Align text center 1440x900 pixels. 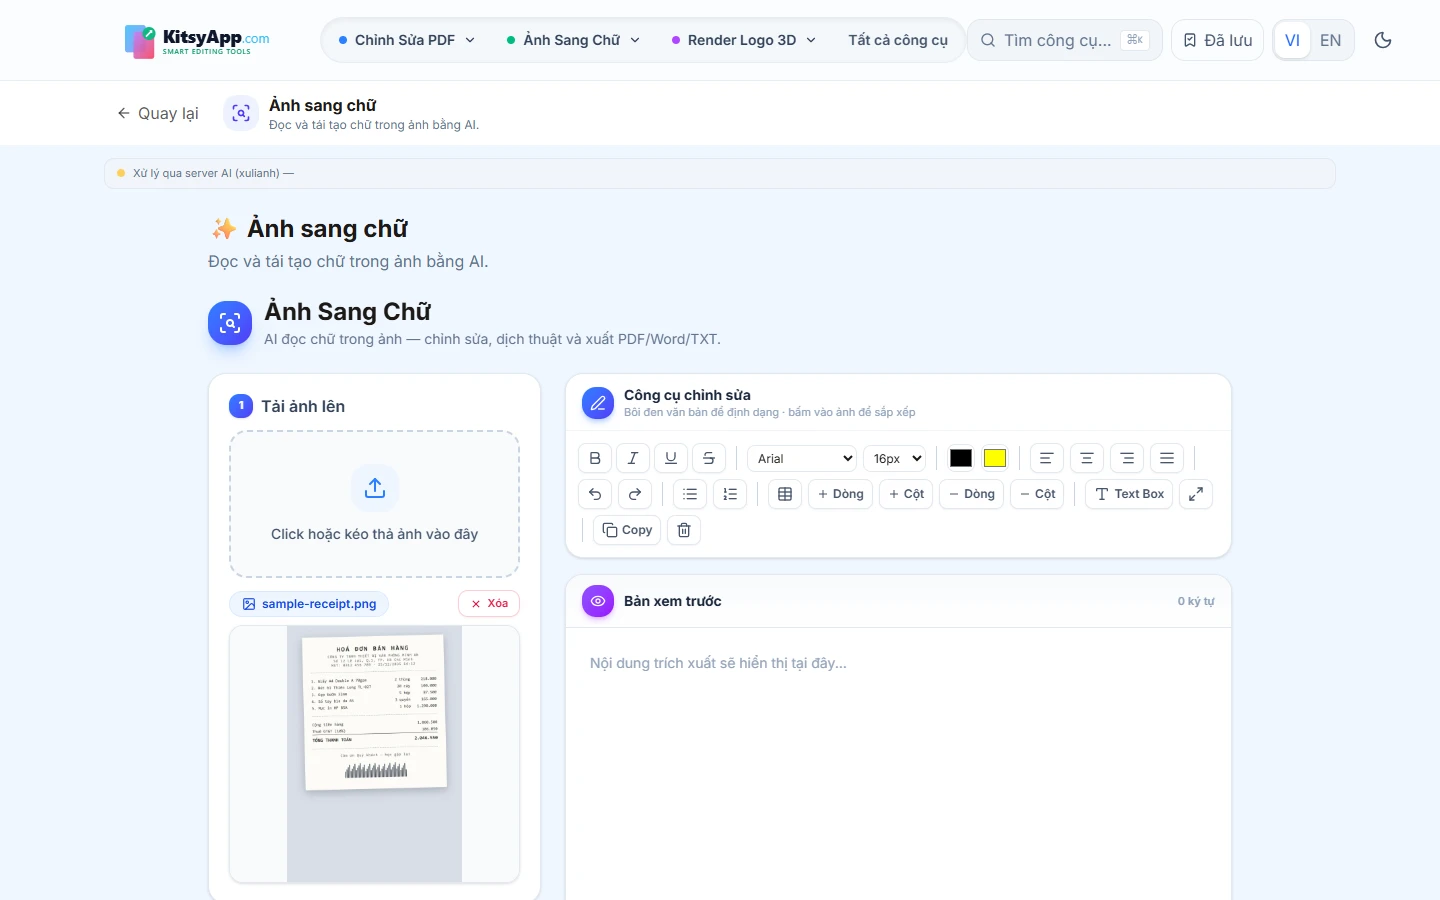(x=1087, y=458)
